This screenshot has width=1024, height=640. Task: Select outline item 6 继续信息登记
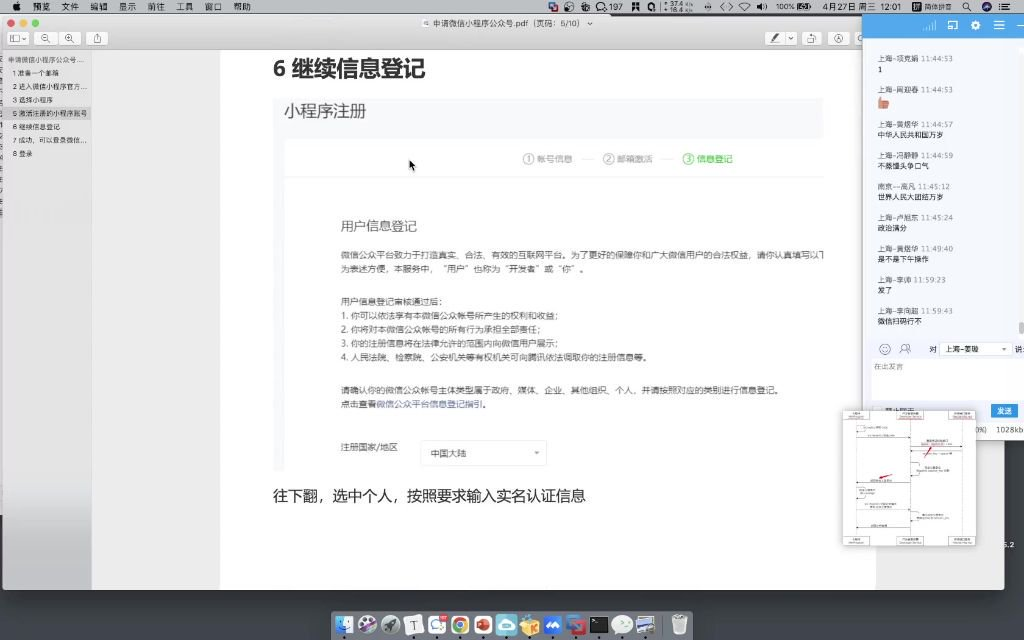click(x=36, y=127)
